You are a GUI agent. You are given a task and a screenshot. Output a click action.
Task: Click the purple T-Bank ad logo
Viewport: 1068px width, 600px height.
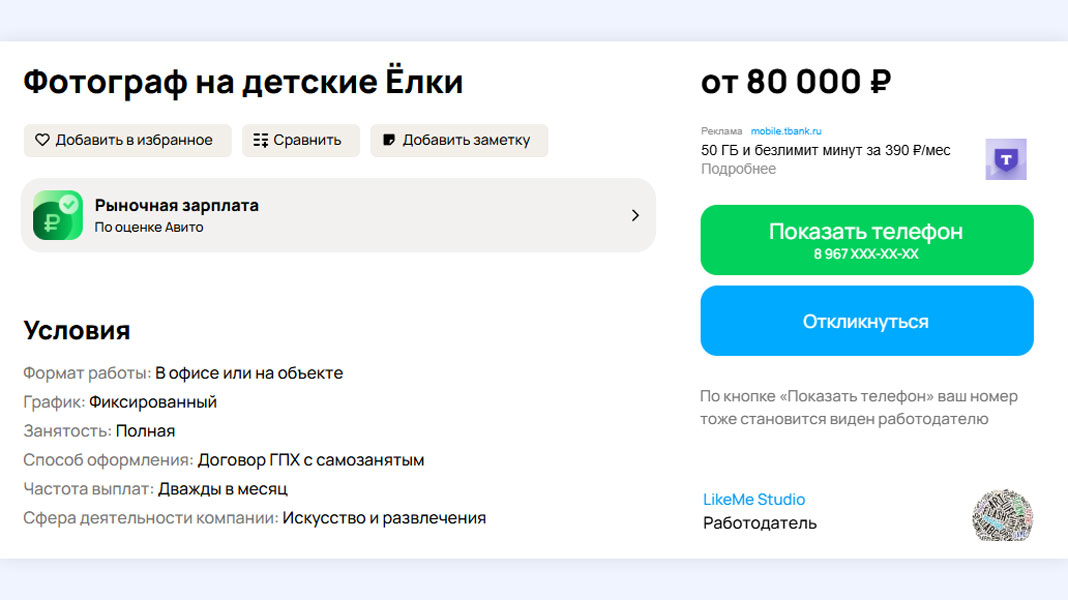[x=1005, y=159]
